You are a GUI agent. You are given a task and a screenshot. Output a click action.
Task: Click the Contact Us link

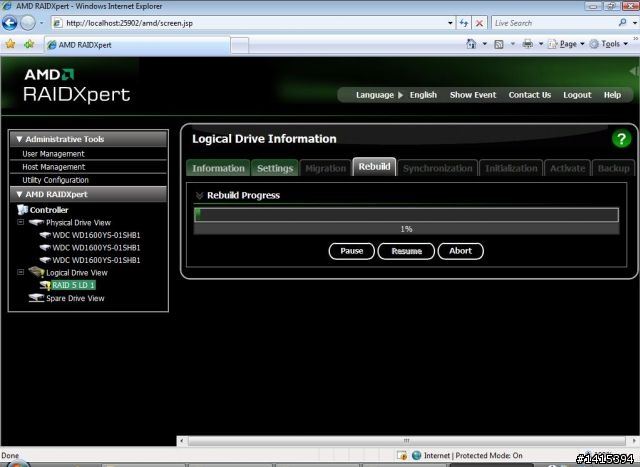(529, 95)
